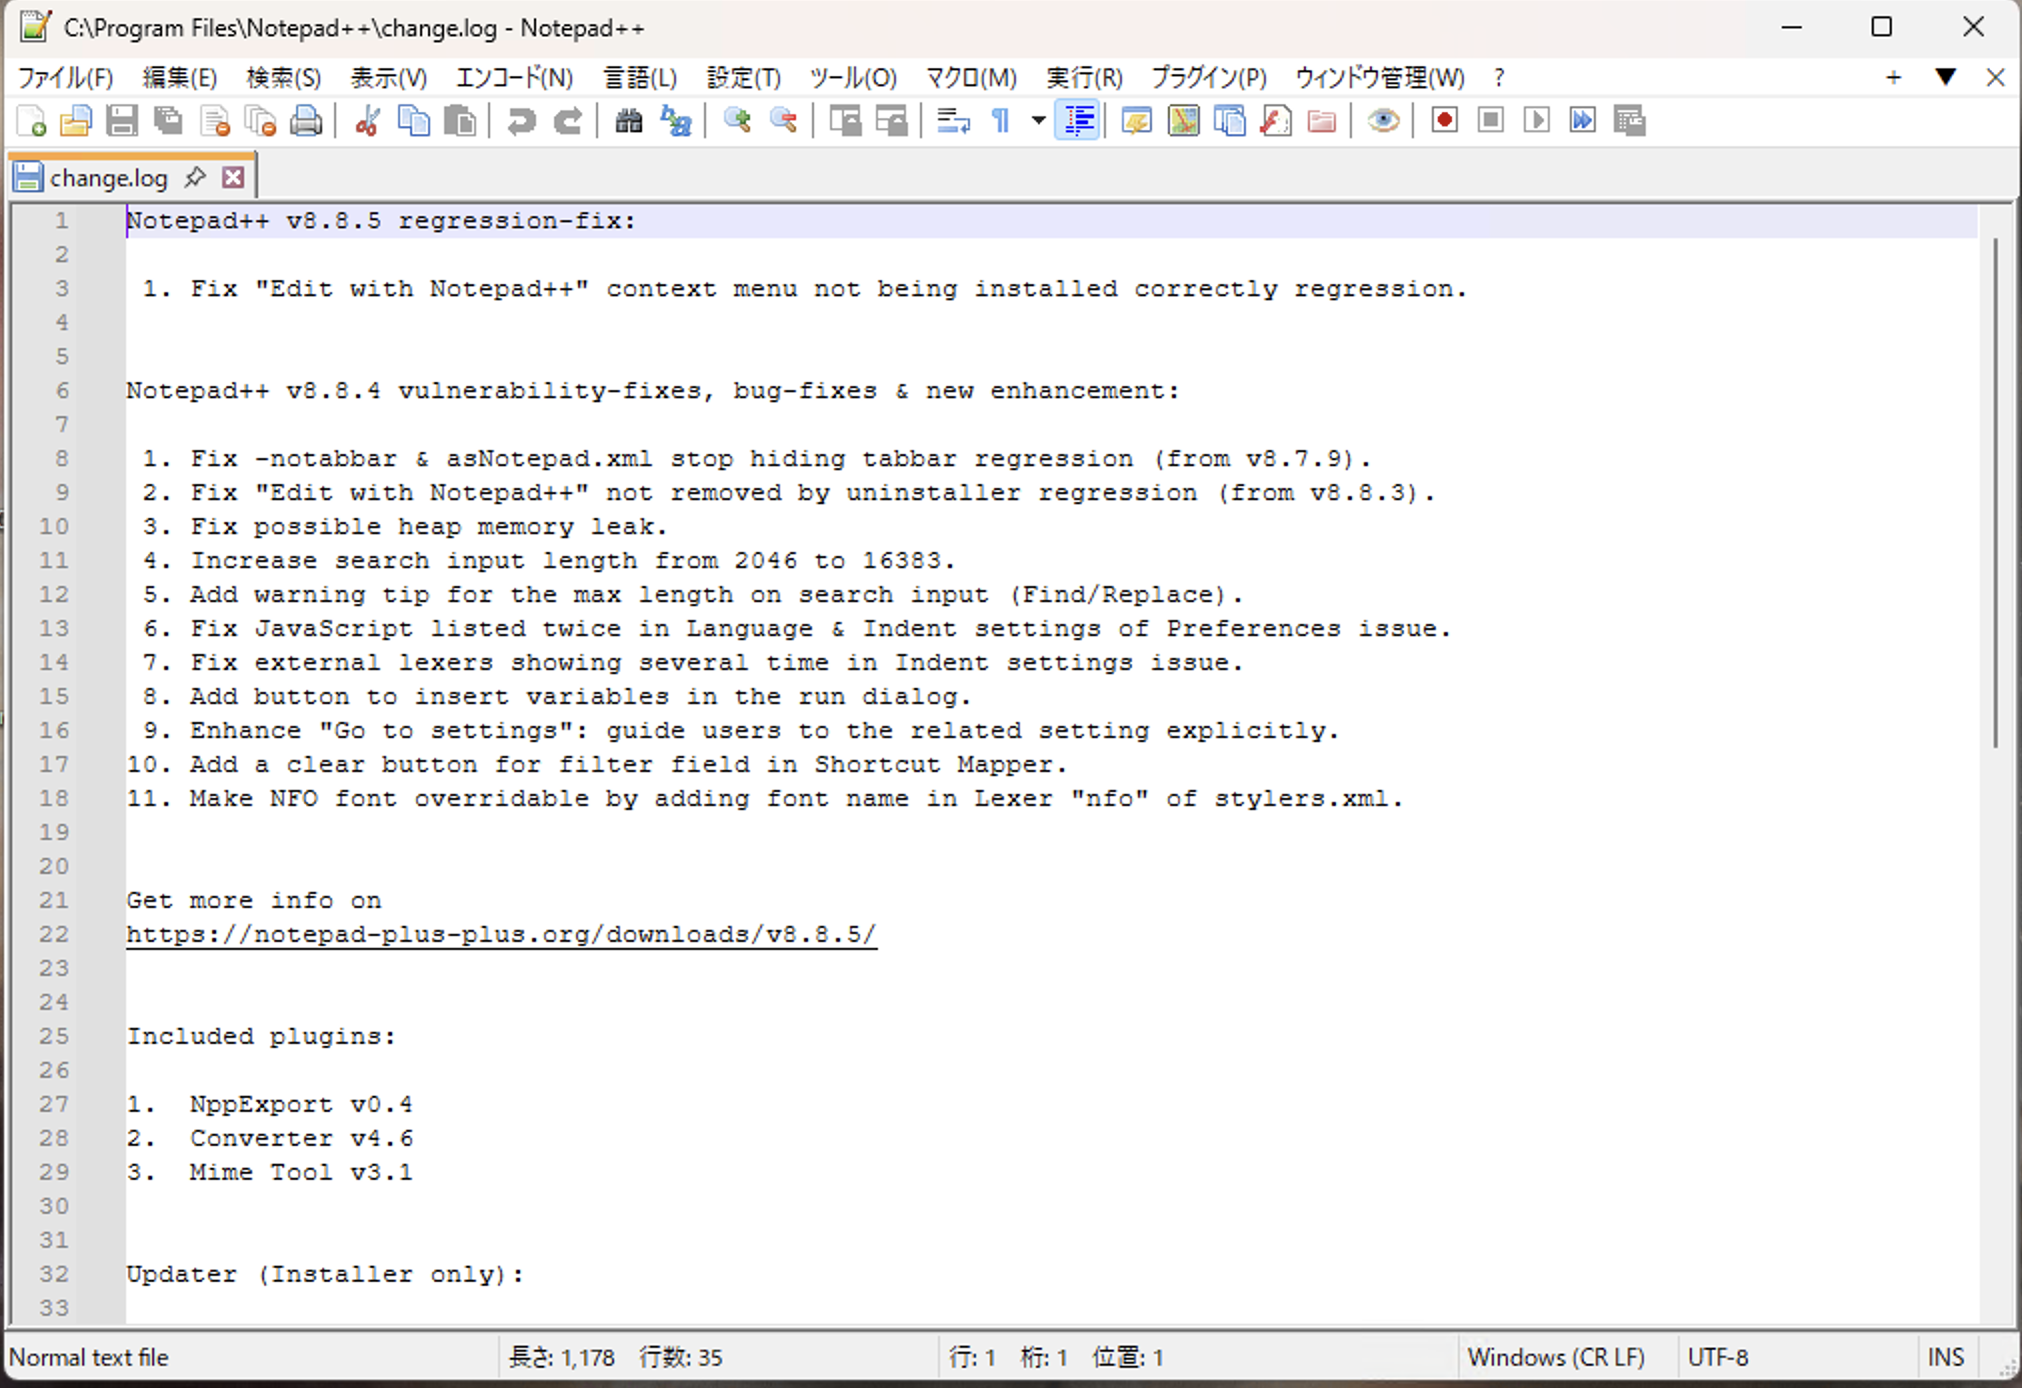The width and height of the screenshot is (2022, 1388).
Task: Click the Print toolbar icon
Action: point(306,121)
